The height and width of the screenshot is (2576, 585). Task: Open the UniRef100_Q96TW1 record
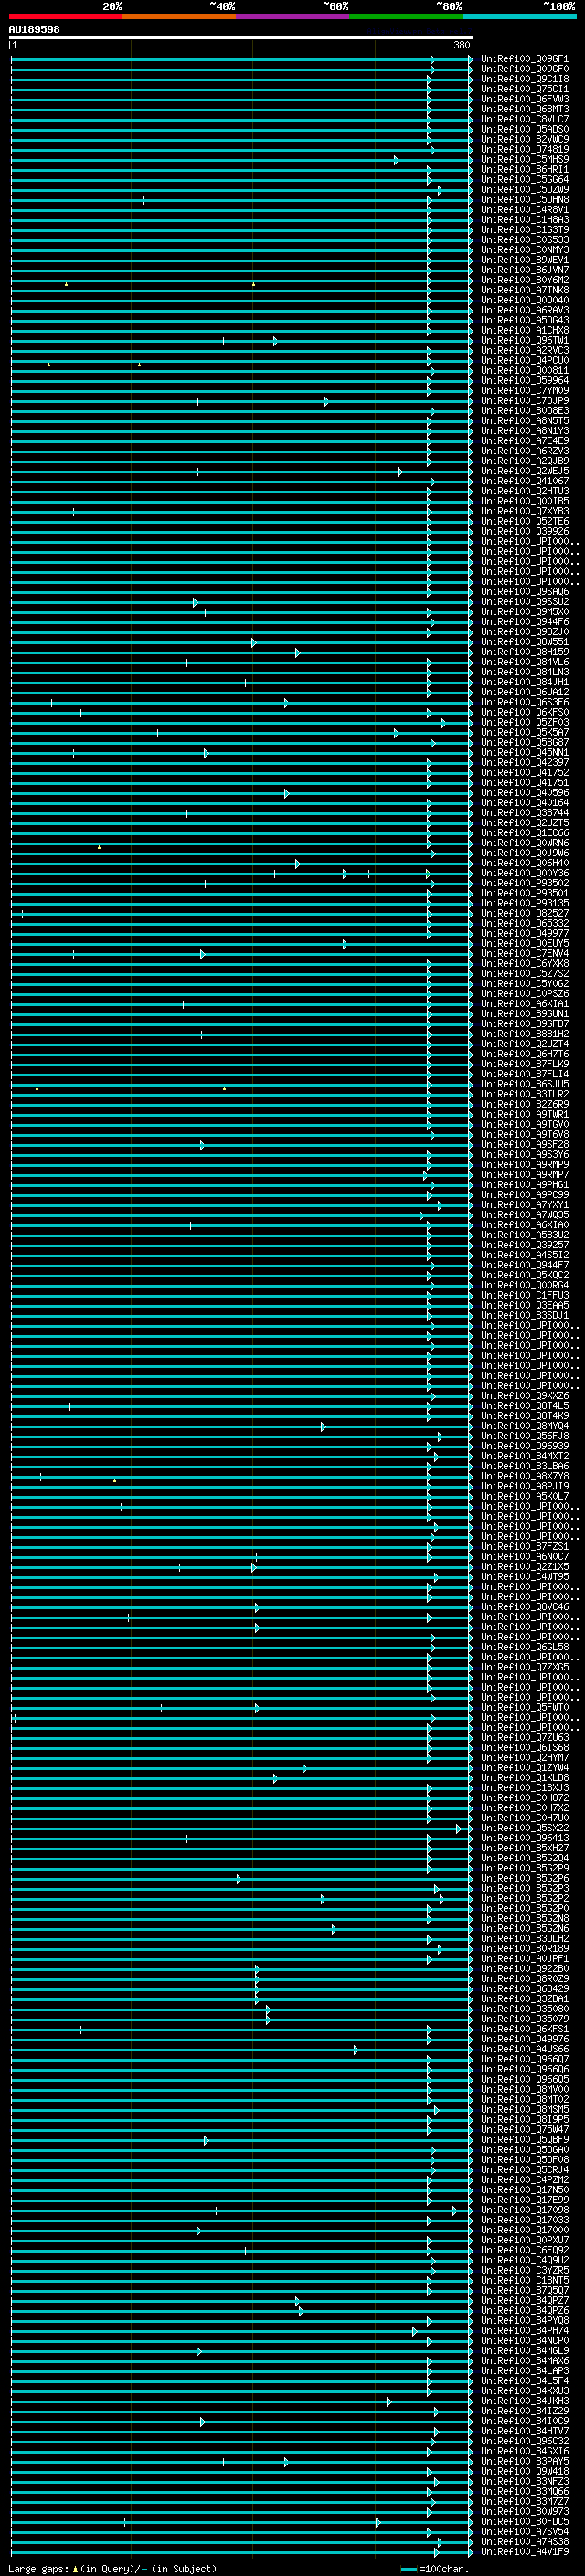tap(525, 340)
